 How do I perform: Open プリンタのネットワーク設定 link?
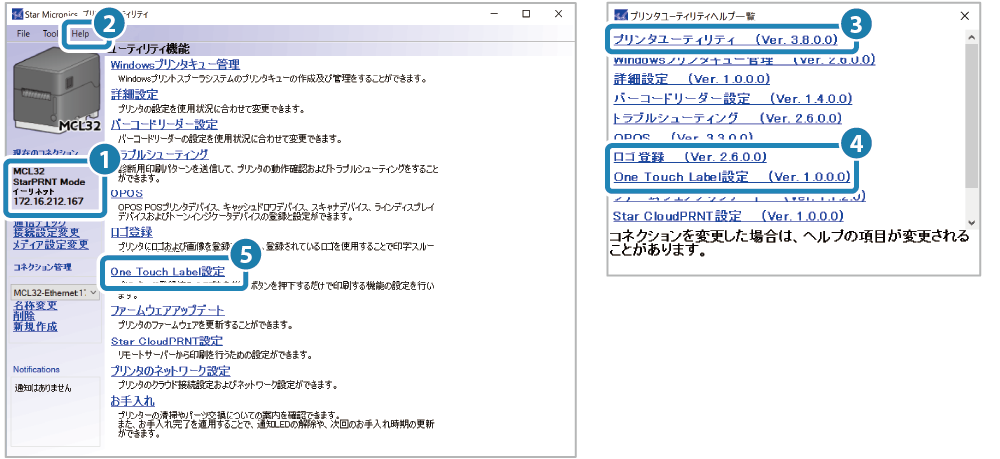[170, 371]
